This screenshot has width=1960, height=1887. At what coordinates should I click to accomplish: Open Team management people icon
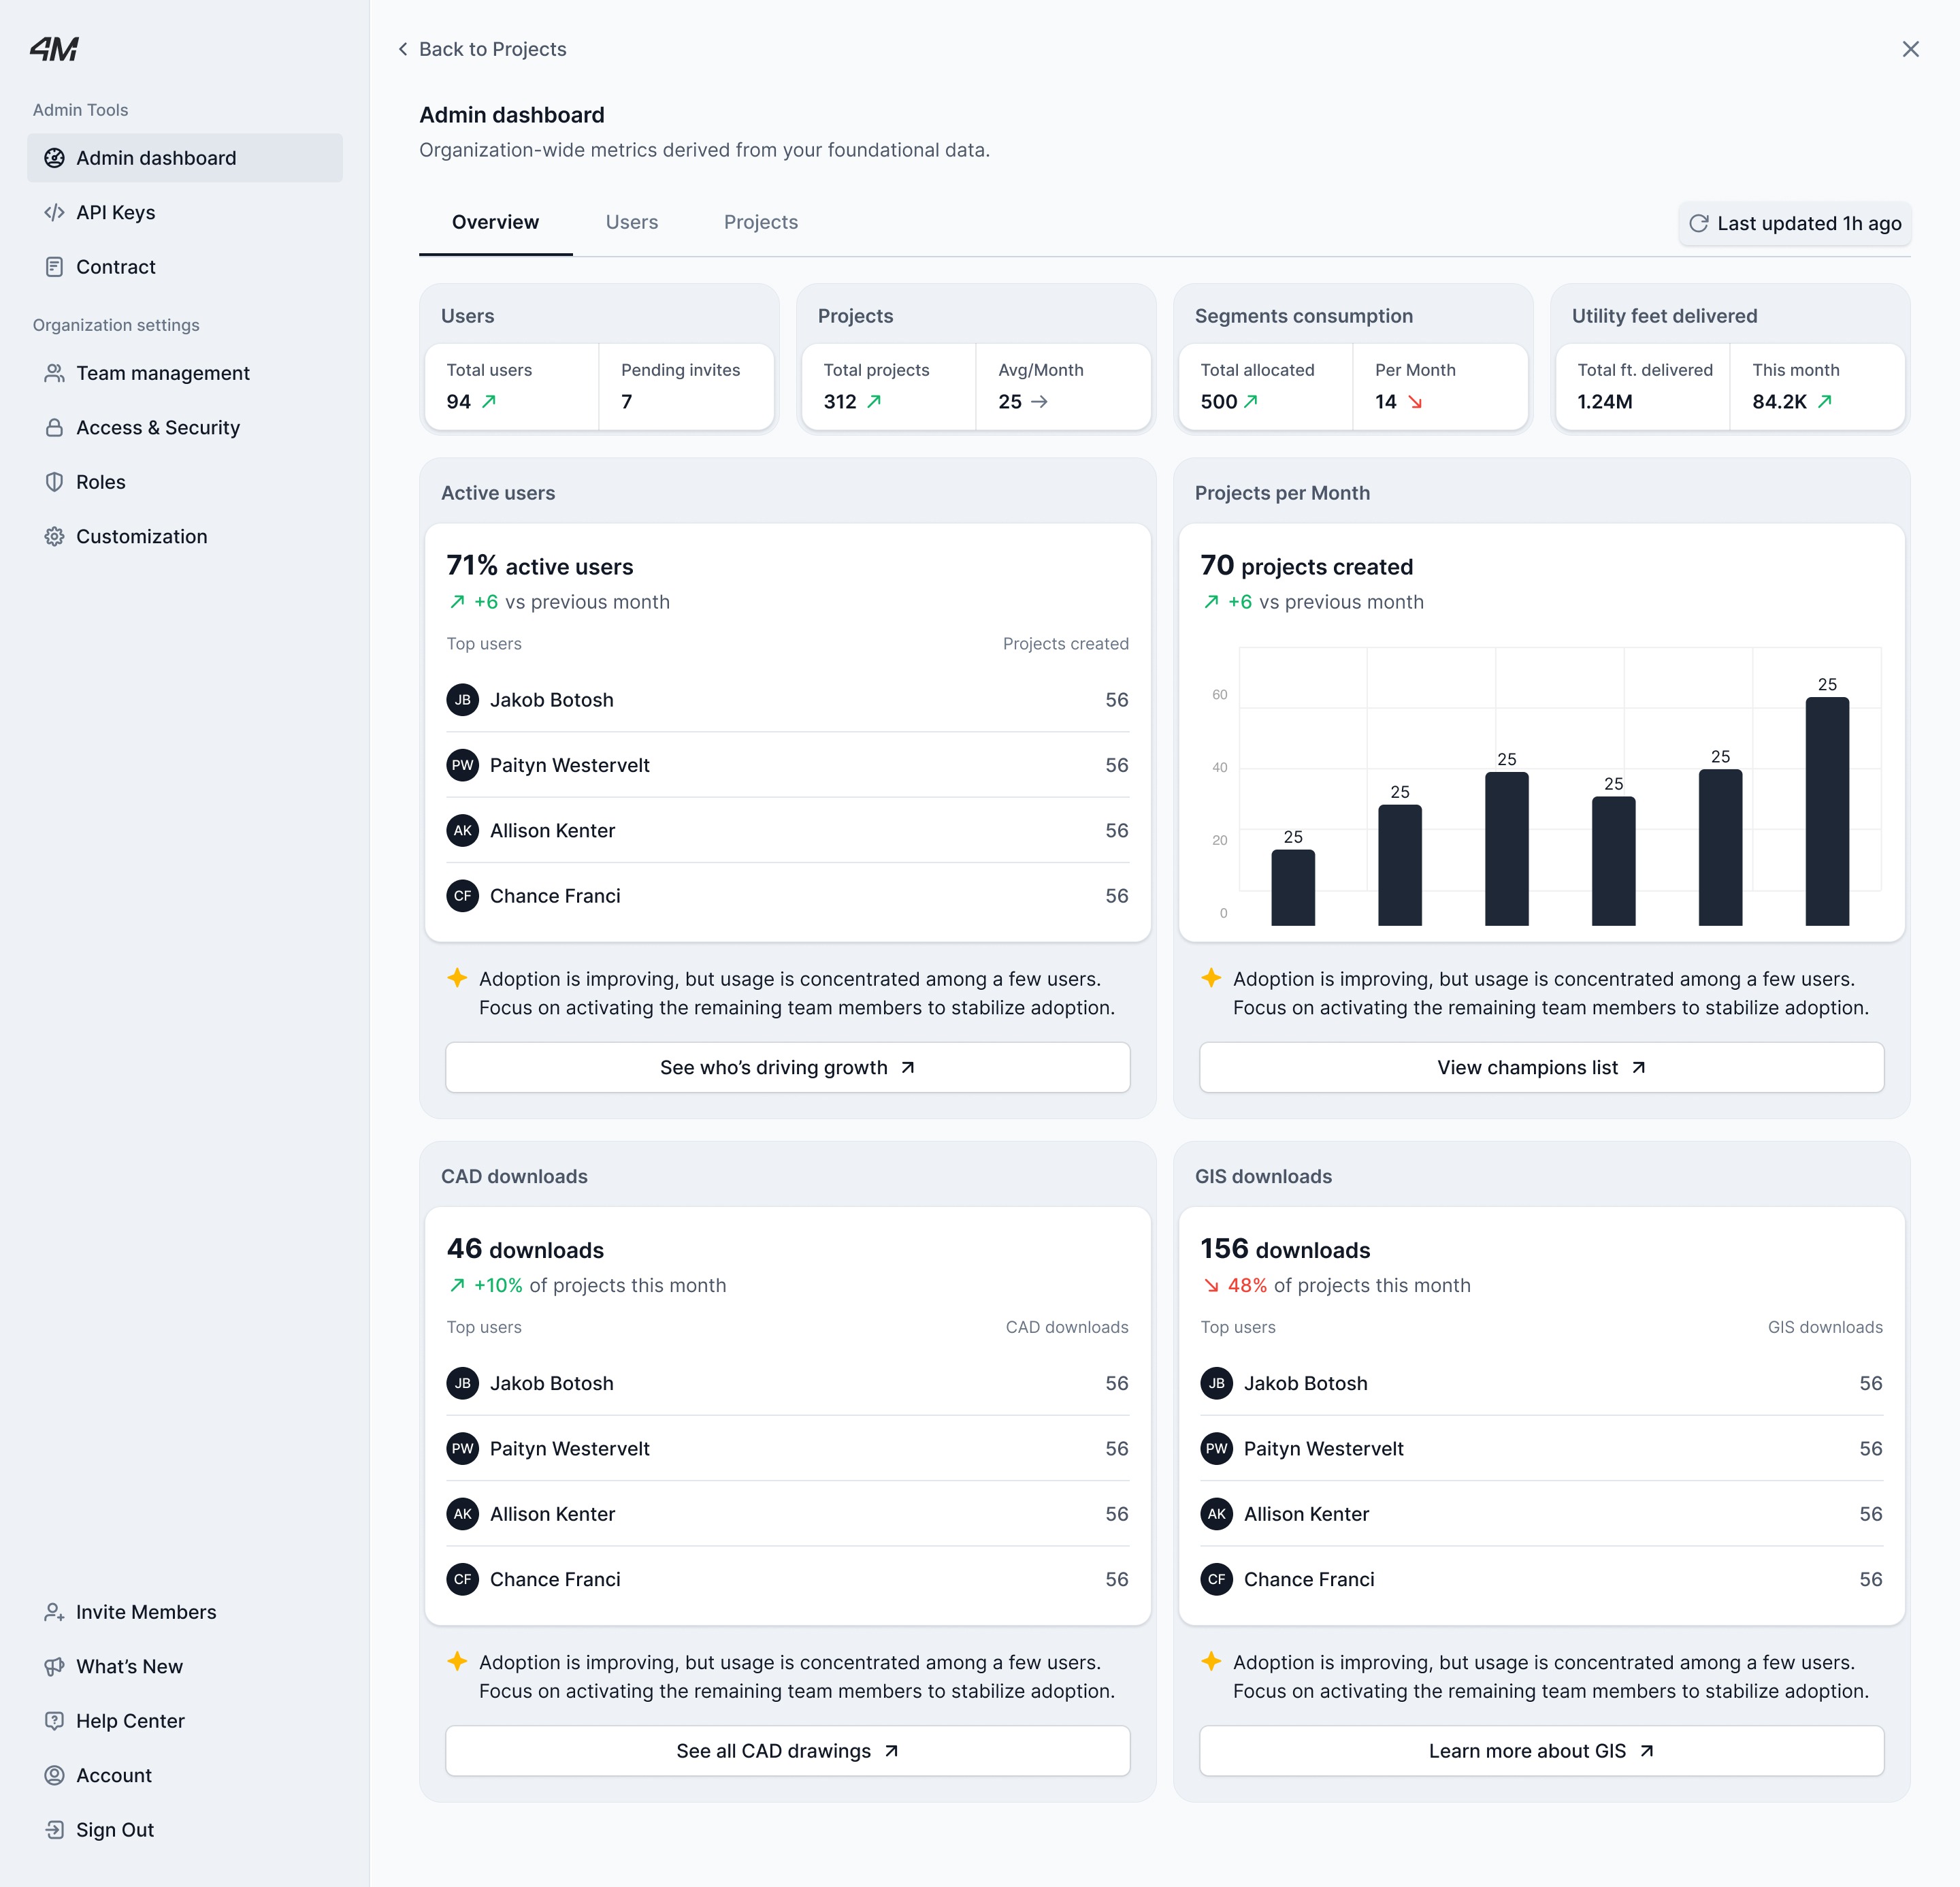click(x=55, y=373)
